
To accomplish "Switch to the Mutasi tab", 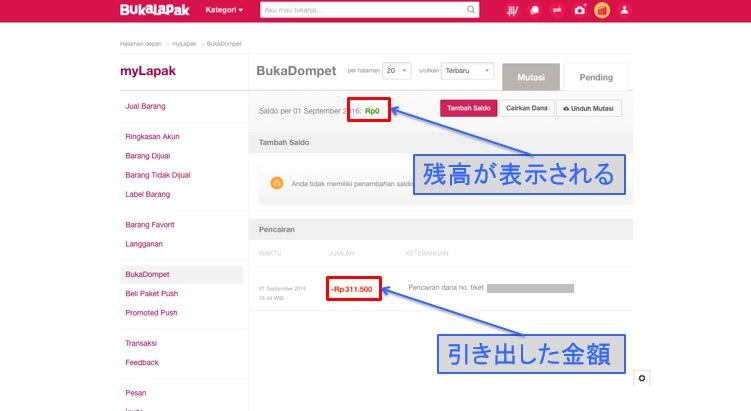I will 531,77.
